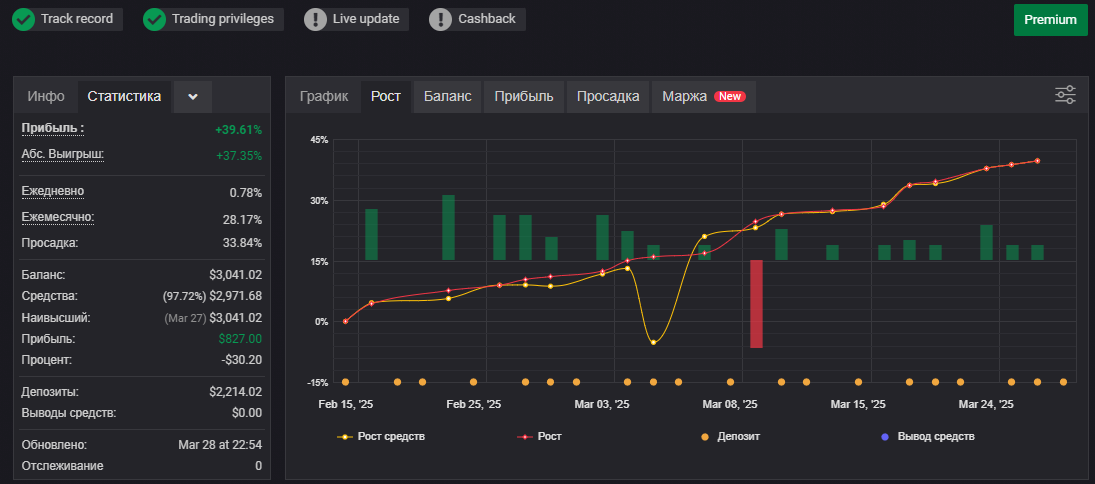Open the Просадка chart tab
The width and height of the screenshot is (1095, 484).
(608, 96)
